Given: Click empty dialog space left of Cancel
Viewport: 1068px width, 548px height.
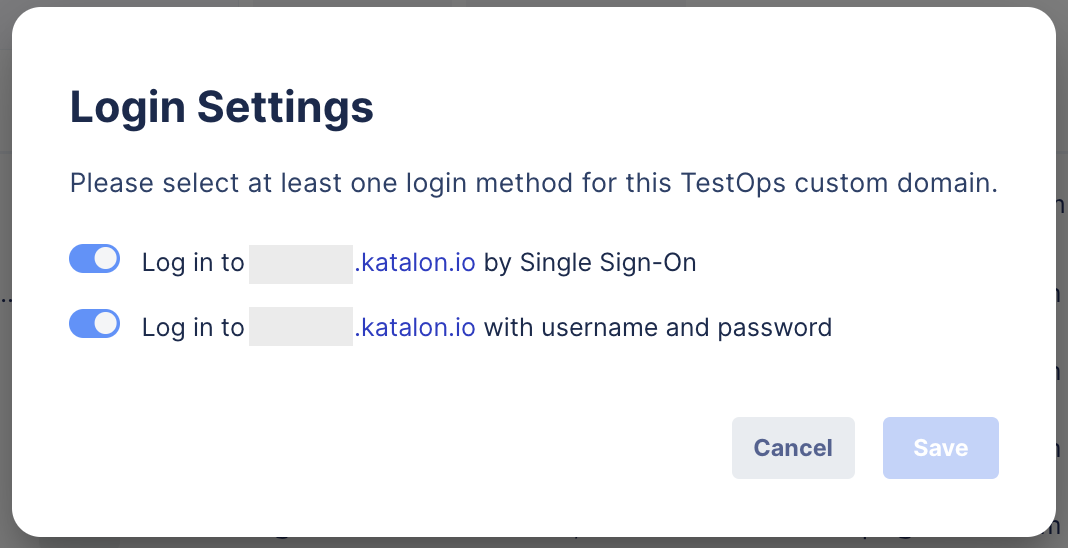Looking at the screenshot, I should [x=400, y=448].
